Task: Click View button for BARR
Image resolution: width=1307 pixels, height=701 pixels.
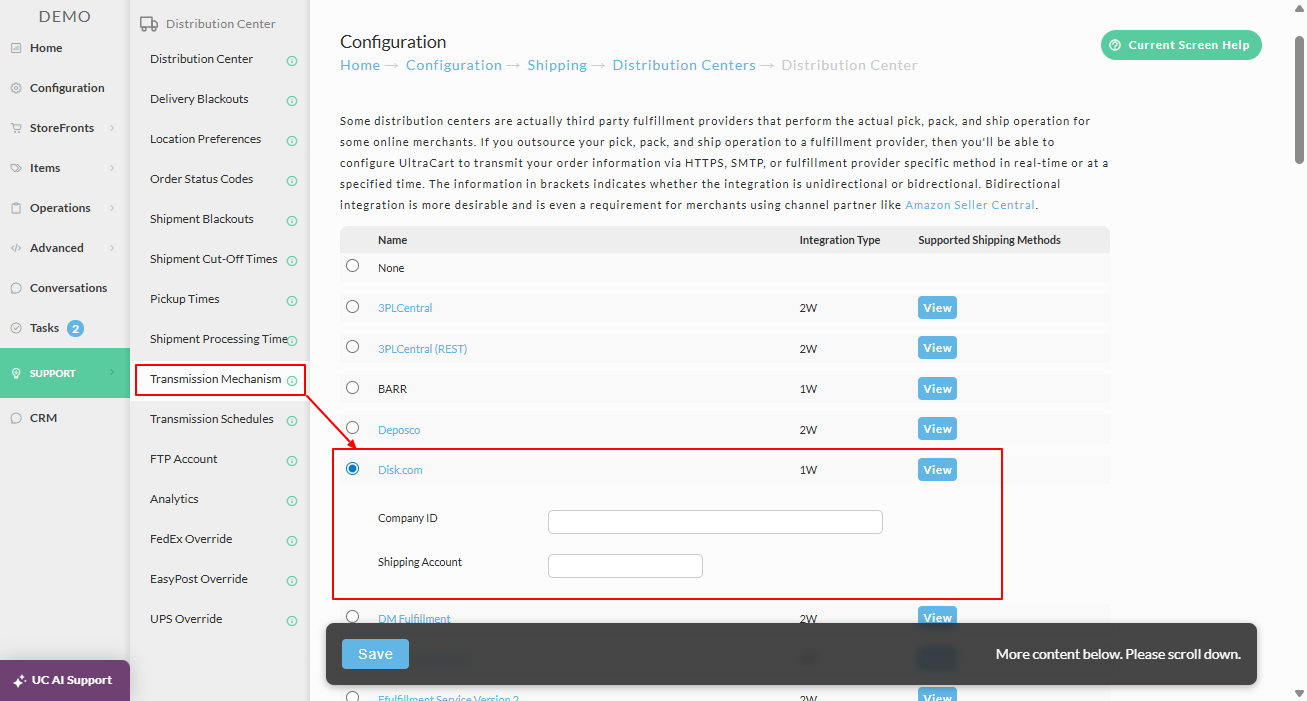Action: click(x=937, y=388)
